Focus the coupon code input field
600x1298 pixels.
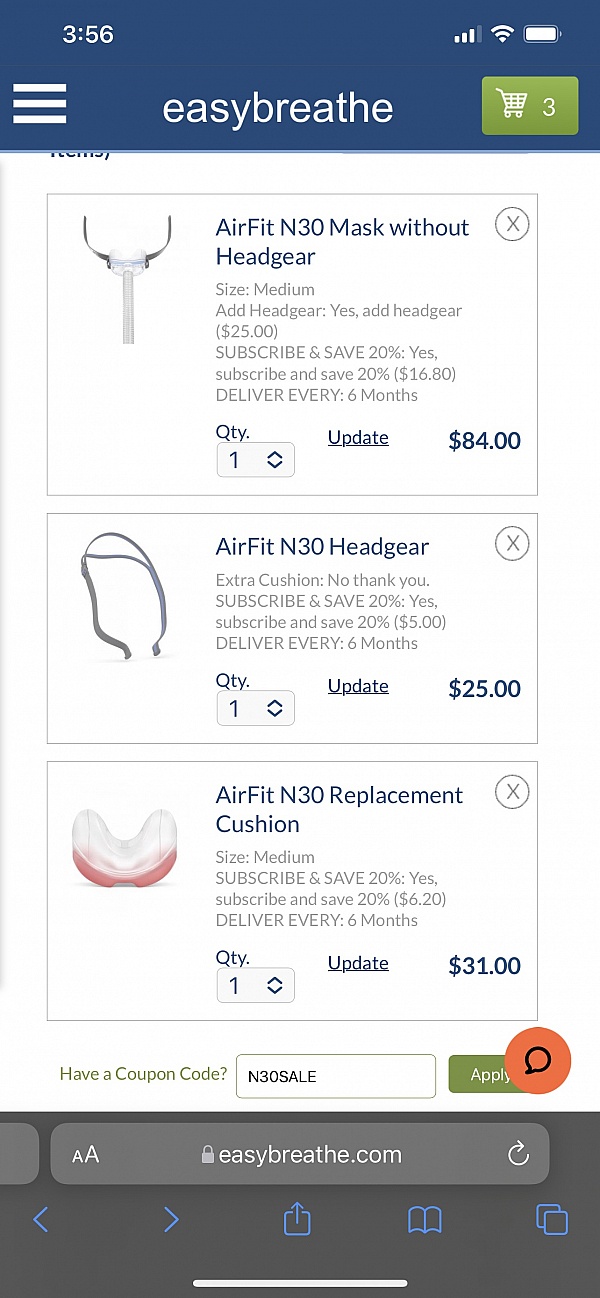335,1076
